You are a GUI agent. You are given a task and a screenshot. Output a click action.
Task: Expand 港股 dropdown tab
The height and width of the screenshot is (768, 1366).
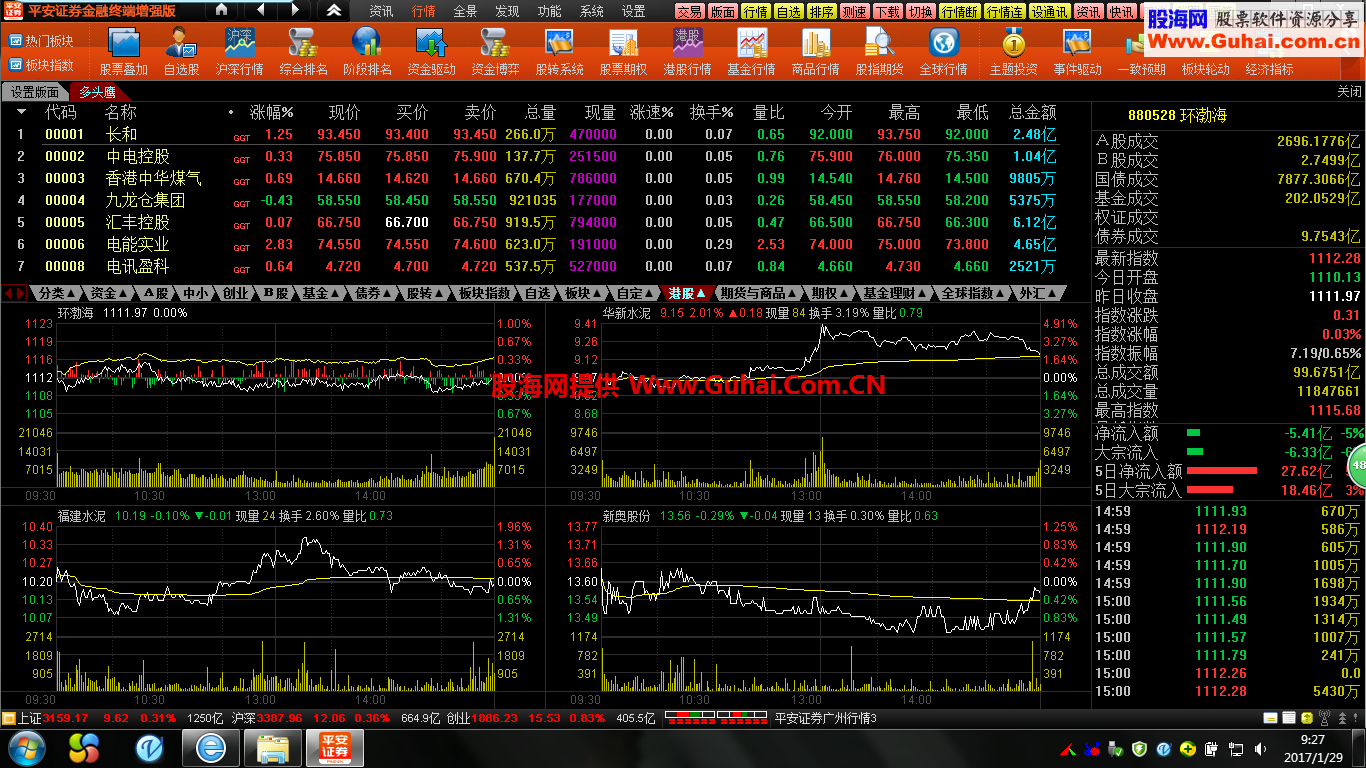[x=687, y=293]
